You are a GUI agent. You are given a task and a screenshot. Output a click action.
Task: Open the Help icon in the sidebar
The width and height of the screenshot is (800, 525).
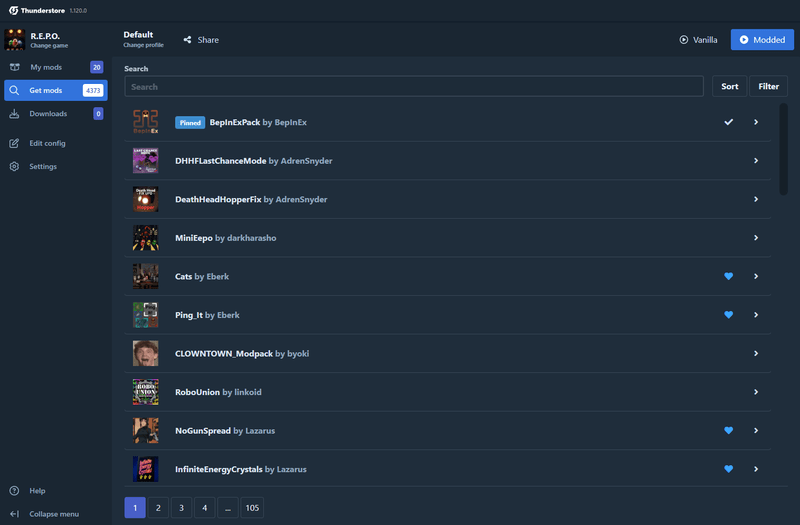coord(14,491)
